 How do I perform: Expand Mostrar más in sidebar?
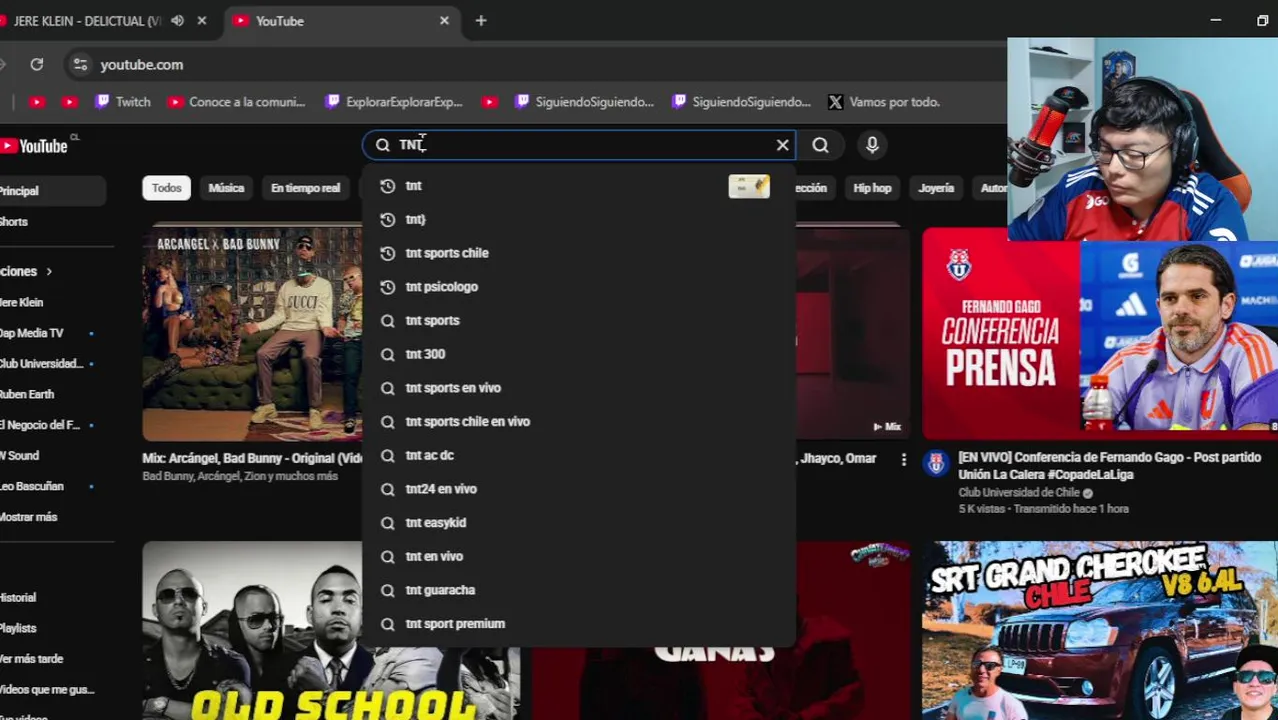point(28,517)
